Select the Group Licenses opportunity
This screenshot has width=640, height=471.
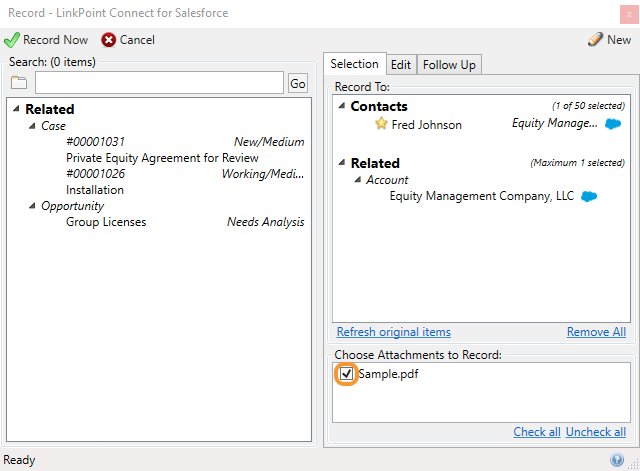[106, 222]
